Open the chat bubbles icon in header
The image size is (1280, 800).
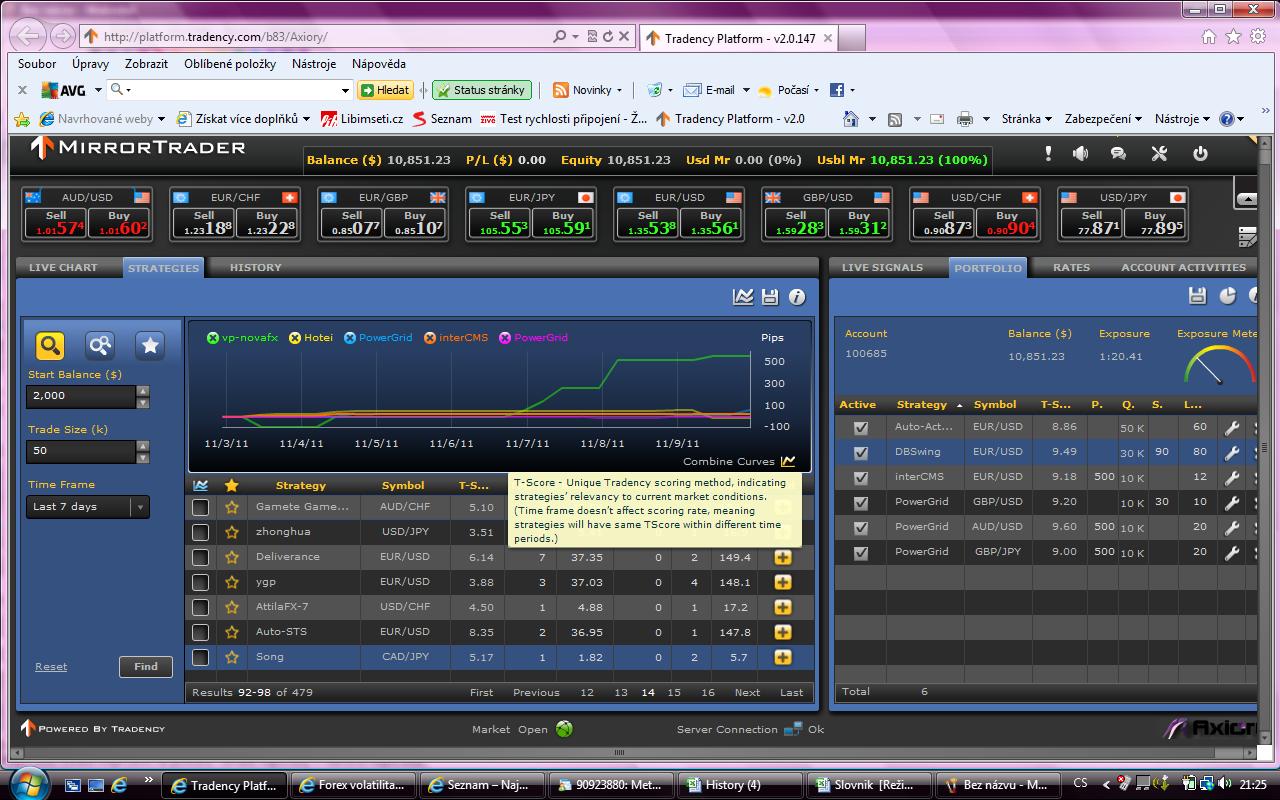(x=1119, y=153)
